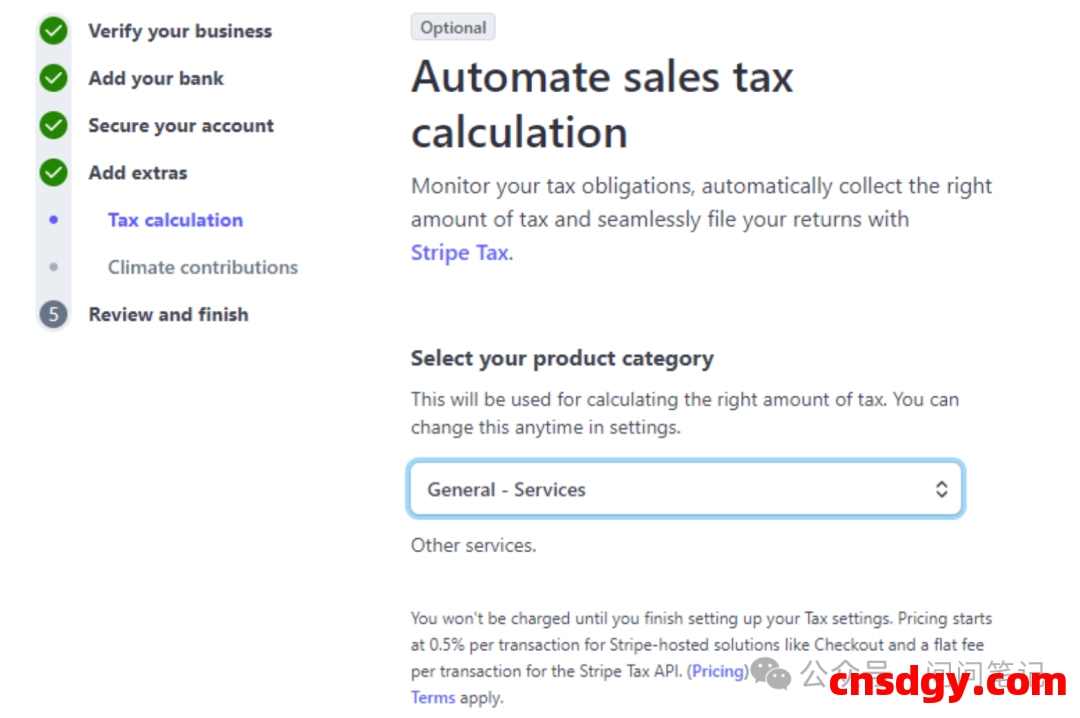
Task: Click the purple bullet next to Tax calculation
Action: click(x=53, y=220)
